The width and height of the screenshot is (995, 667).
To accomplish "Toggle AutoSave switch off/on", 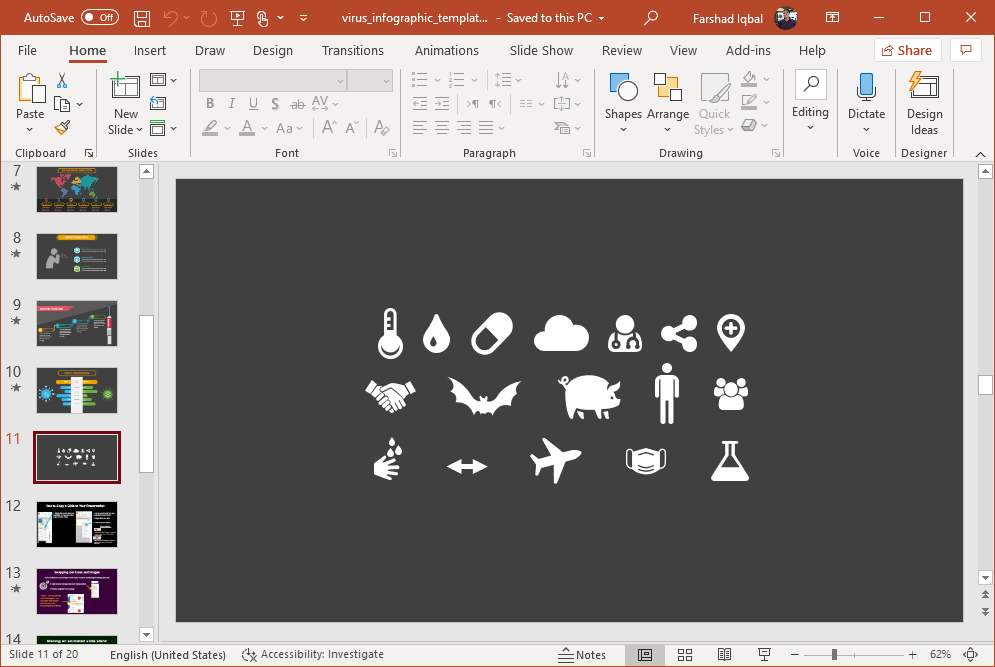I will click(x=99, y=18).
